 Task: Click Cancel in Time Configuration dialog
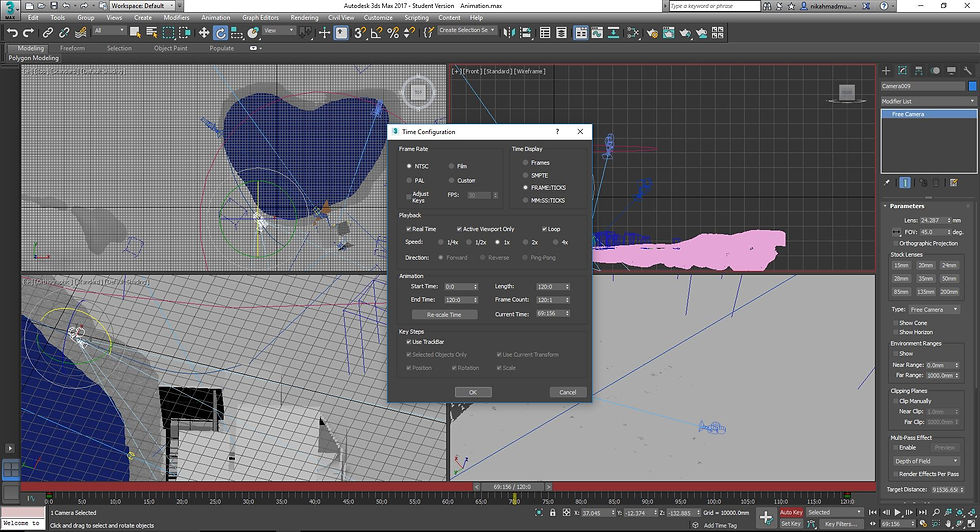click(568, 393)
